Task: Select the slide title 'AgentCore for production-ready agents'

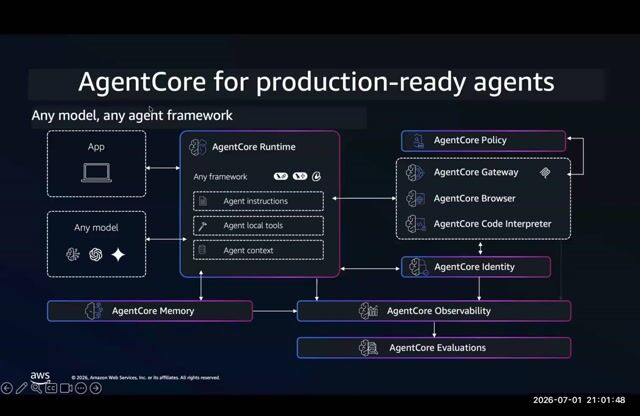Action: pyautogui.click(x=316, y=83)
